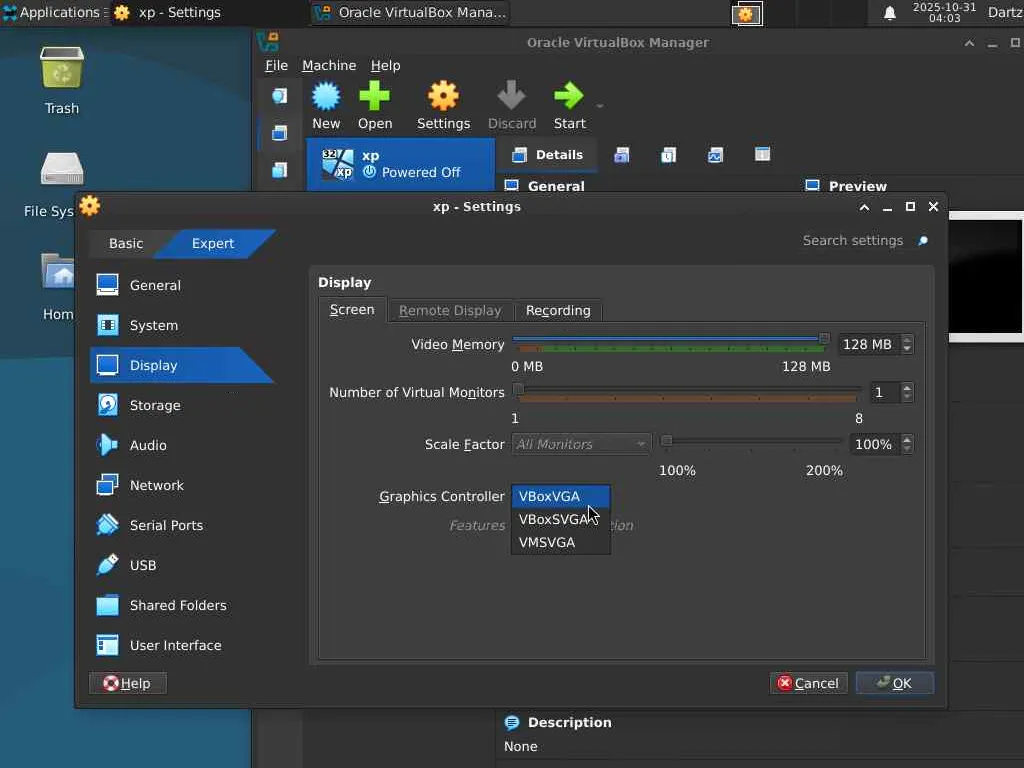Click the Logs icon in machine toolbar
The height and width of the screenshot is (768, 1024).
pos(669,155)
